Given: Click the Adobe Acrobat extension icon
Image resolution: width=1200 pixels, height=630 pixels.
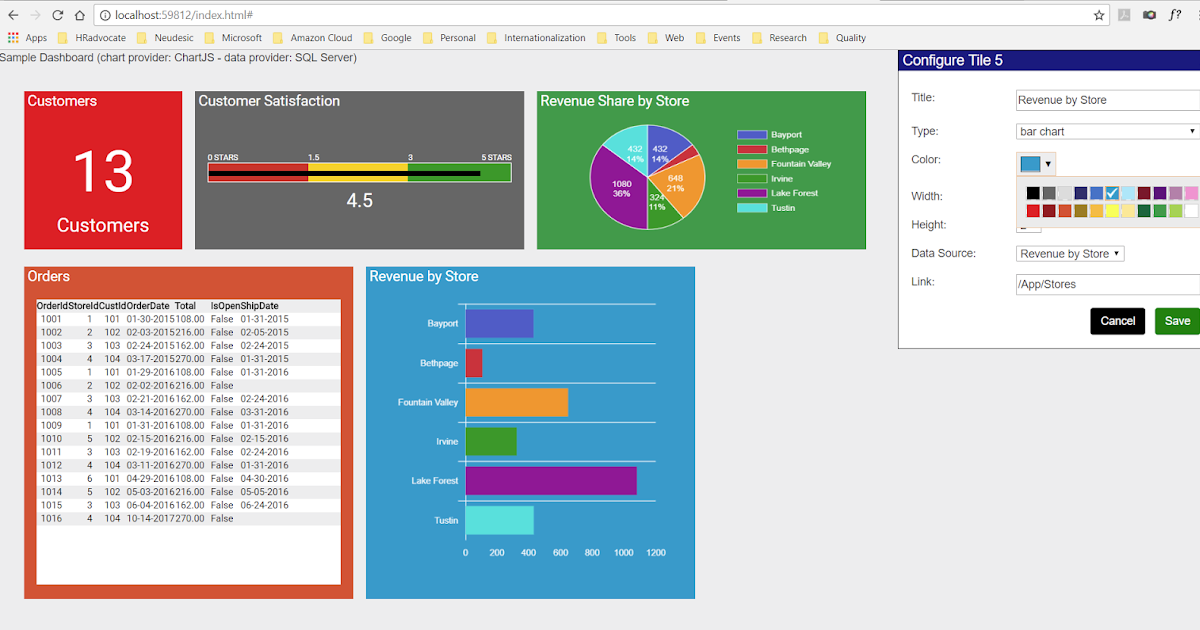Looking at the screenshot, I should point(1125,15).
